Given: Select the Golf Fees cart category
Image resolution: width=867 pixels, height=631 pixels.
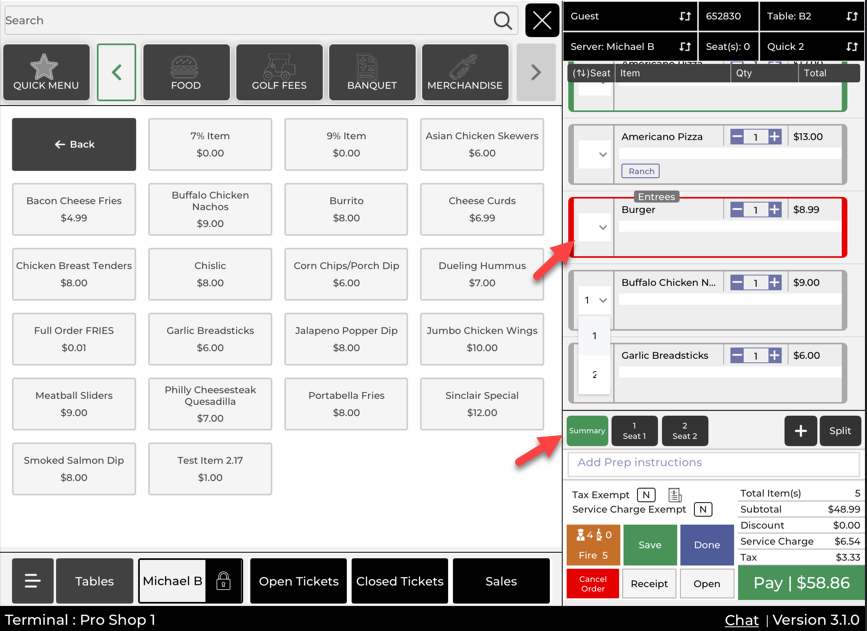Looking at the screenshot, I should [x=279, y=72].
